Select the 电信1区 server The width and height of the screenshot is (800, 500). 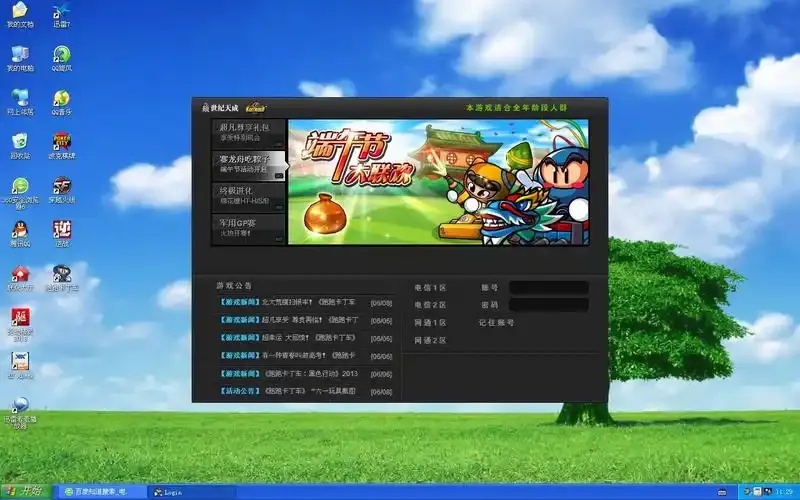pyautogui.click(x=430, y=288)
